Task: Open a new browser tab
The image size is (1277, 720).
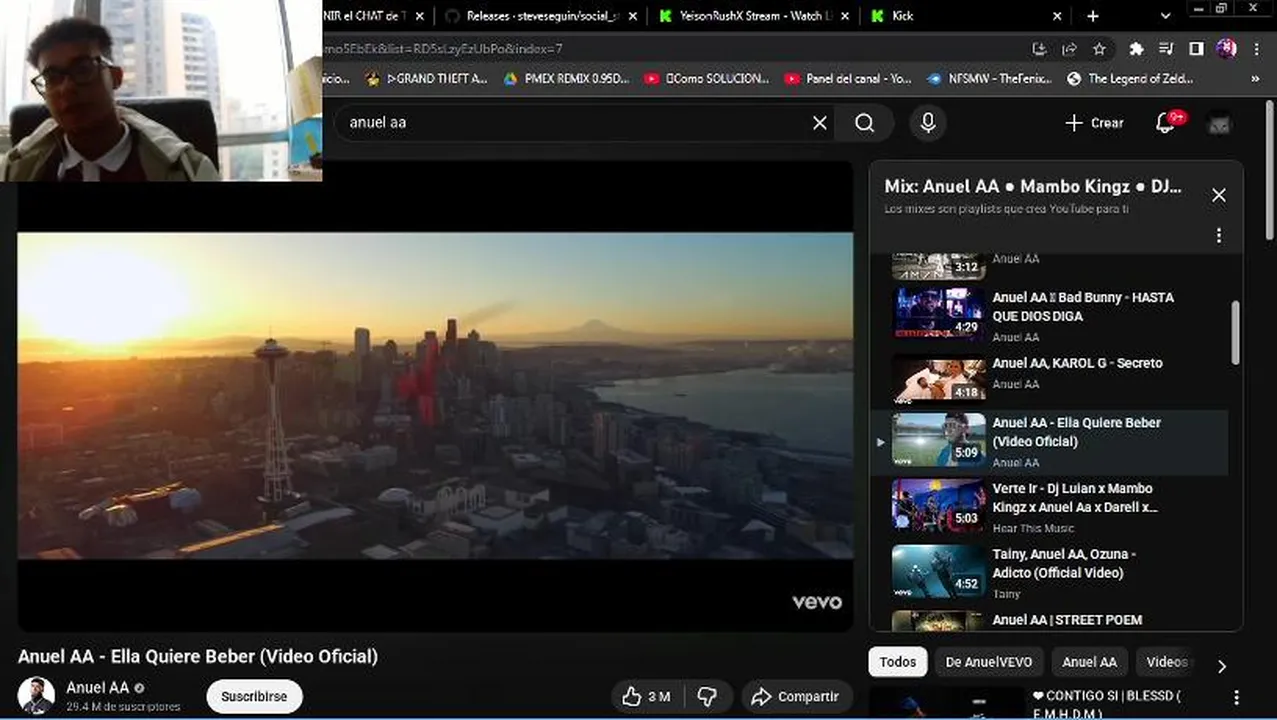Action: (x=1092, y=16)
